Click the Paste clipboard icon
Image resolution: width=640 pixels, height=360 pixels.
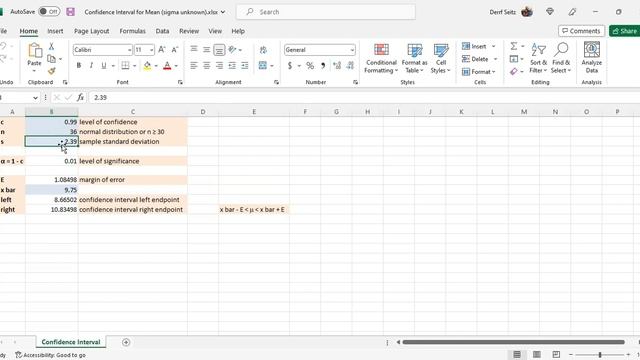[x=34, y=51]
